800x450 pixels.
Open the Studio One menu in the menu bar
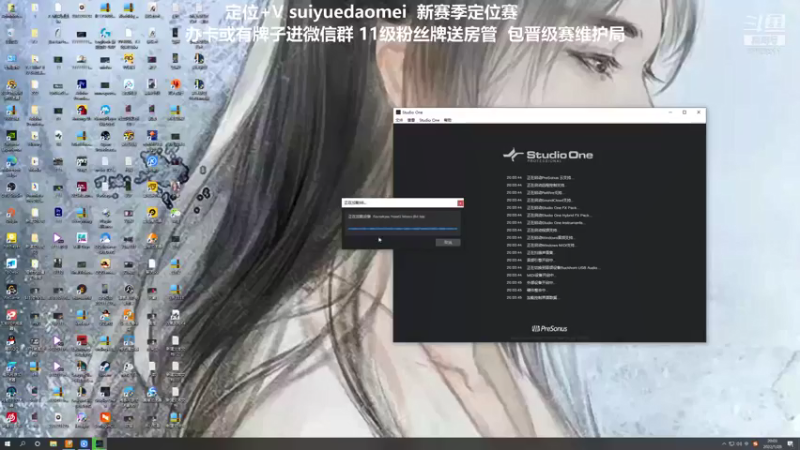(429, 120)
